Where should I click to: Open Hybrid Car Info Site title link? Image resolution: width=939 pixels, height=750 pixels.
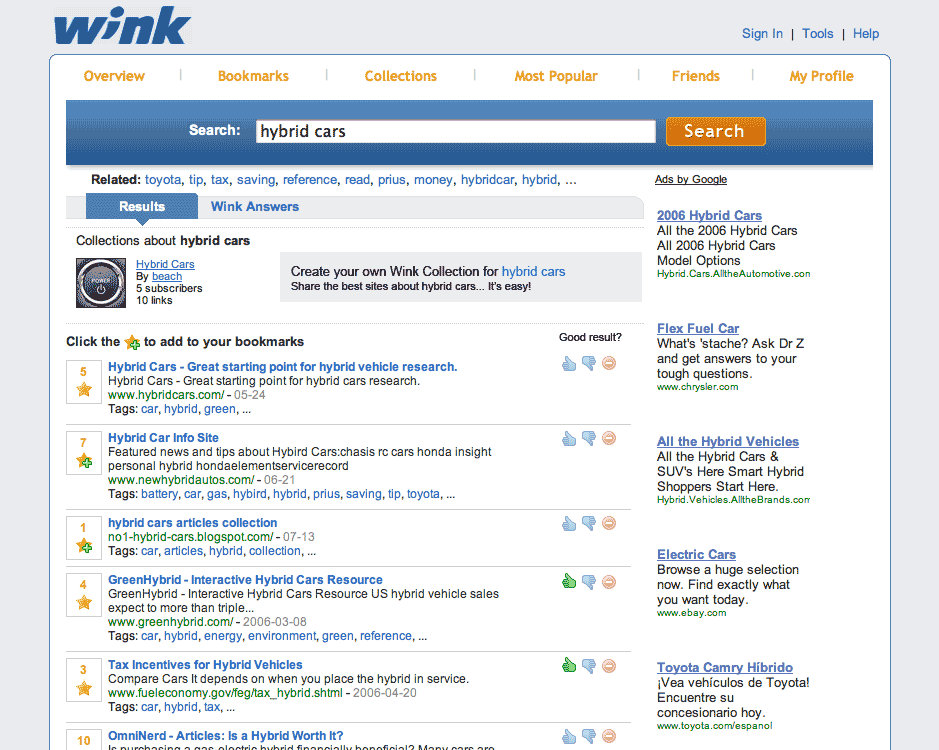click(x=163, y=438)
